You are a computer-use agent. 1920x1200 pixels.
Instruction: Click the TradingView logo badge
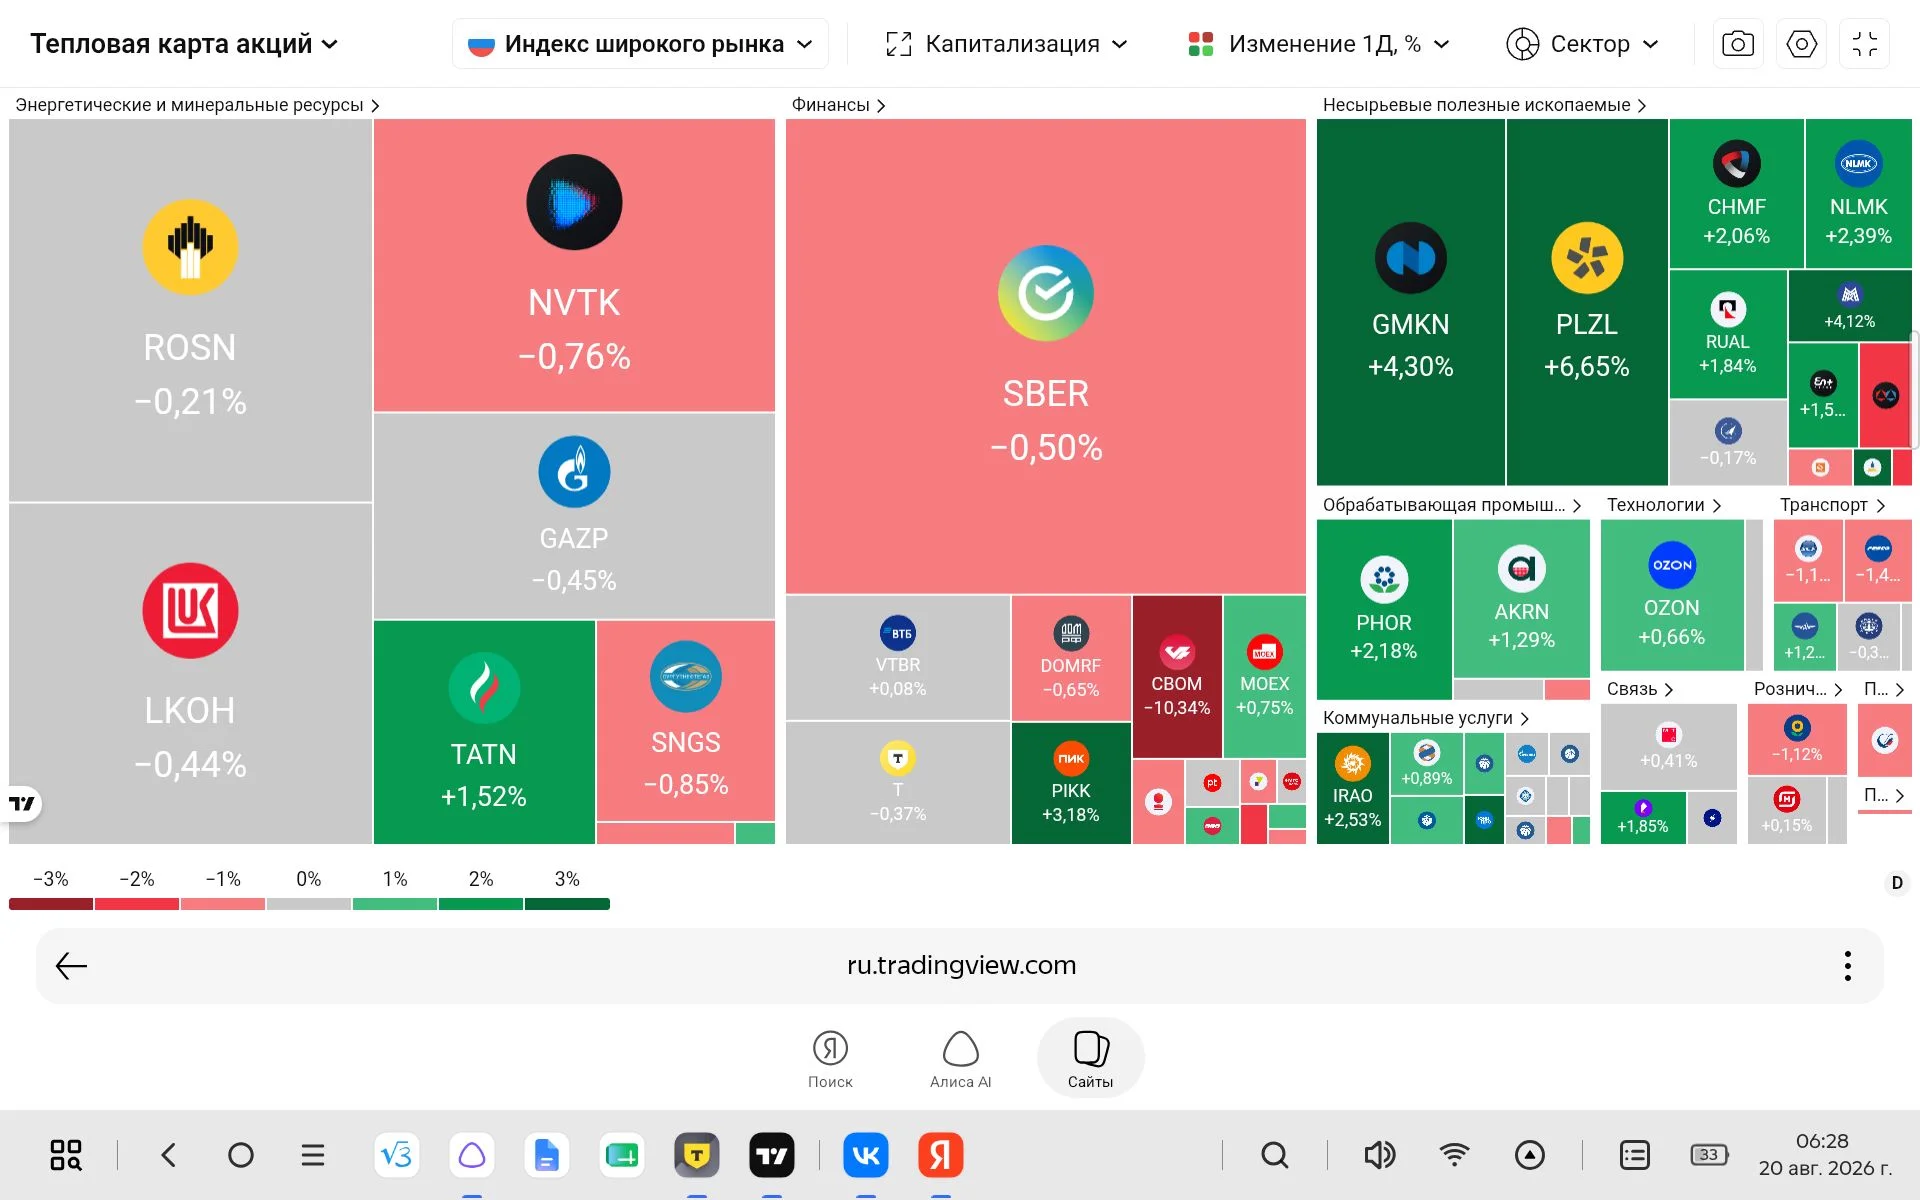click(22, 803)
